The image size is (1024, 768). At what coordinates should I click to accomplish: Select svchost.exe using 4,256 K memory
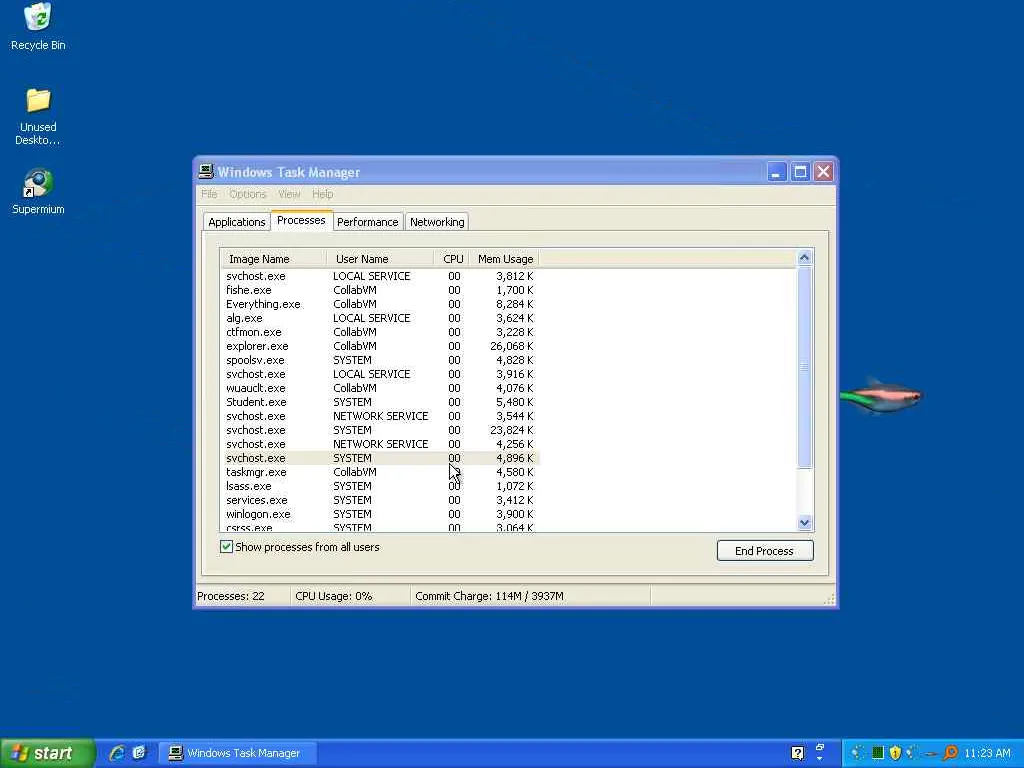click(380, 444)
